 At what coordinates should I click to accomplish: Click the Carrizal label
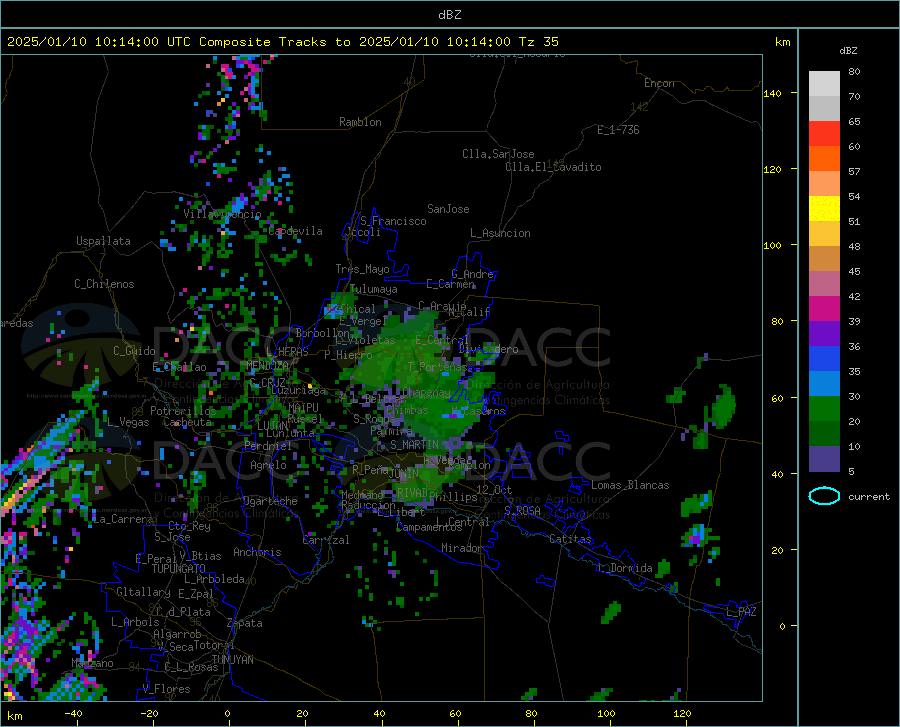326,540
